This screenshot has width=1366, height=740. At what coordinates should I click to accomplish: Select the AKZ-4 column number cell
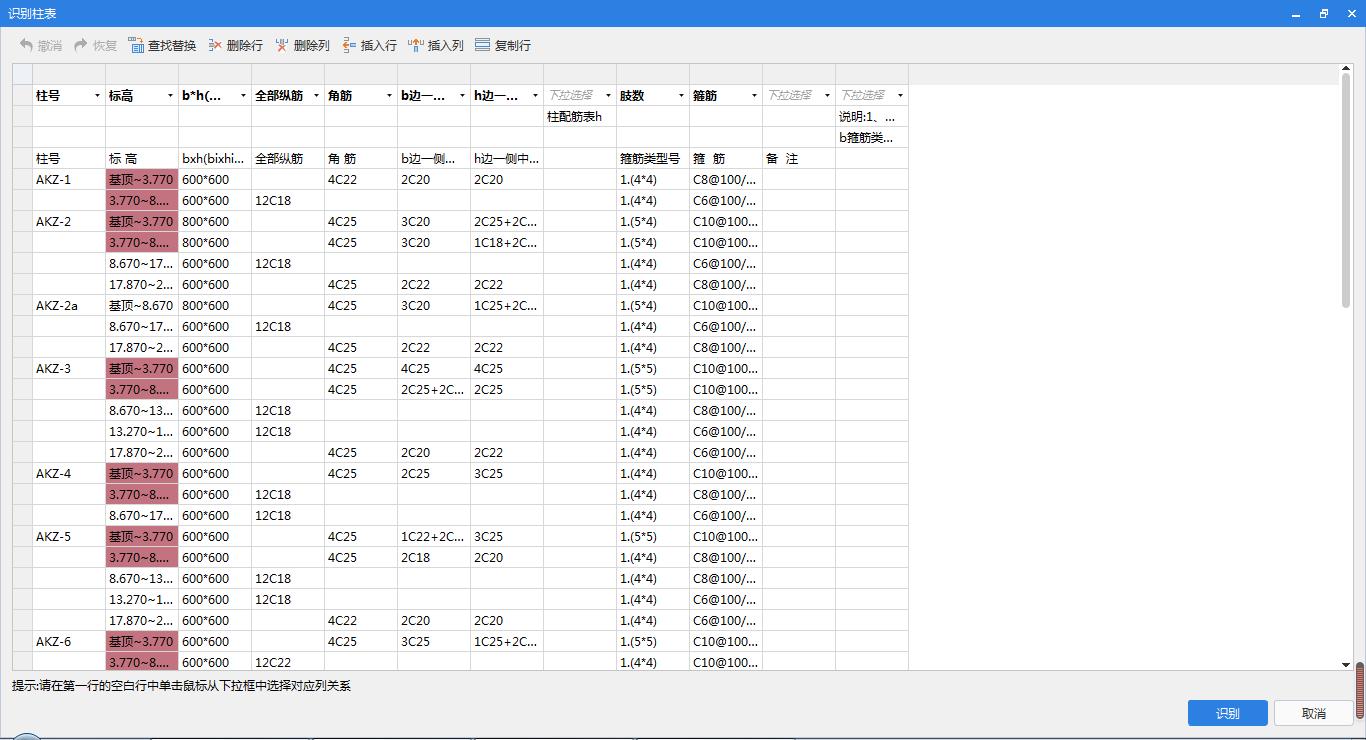click(x=69, y=474)
